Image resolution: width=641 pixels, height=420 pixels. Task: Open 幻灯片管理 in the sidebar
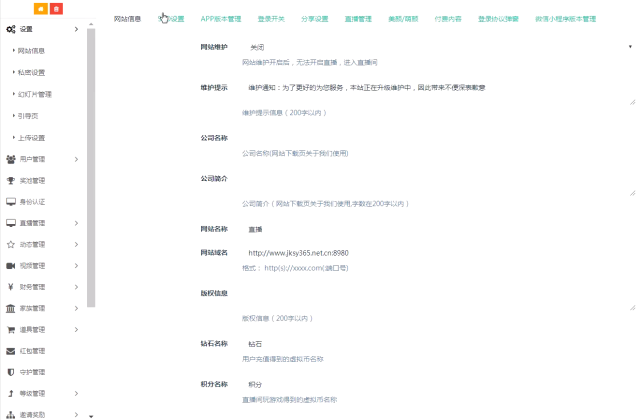click(35, 94)
